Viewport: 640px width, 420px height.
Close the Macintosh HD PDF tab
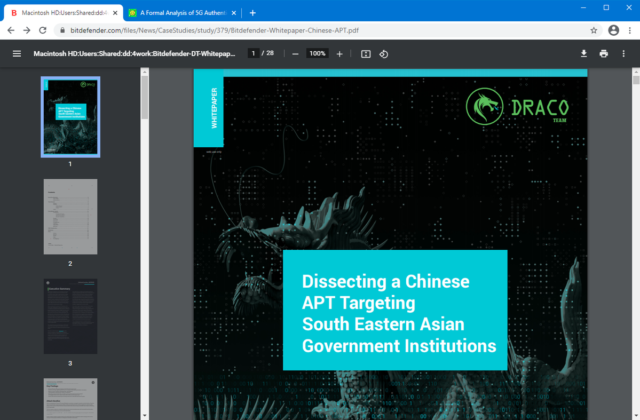pyautogui.click(x=115, y=13)
